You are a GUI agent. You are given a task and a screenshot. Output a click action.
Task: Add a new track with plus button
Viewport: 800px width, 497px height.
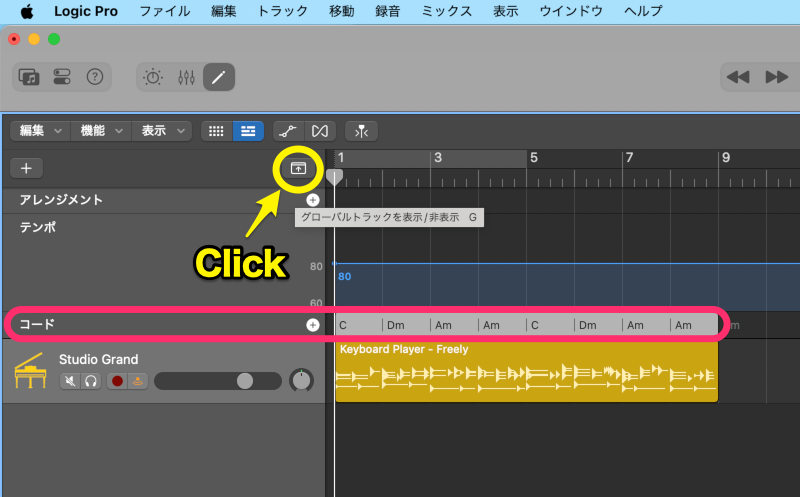tap(26, 168)
